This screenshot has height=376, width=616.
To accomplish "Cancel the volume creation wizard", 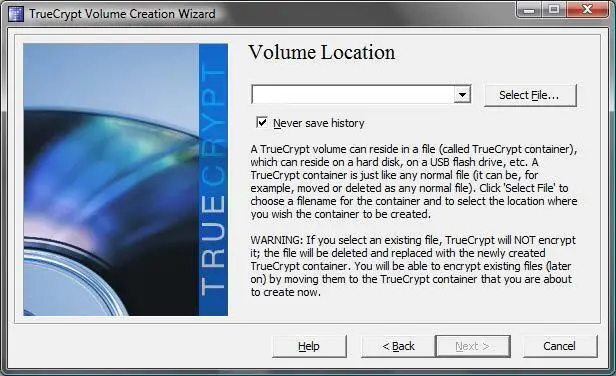I will click(559, 346).
